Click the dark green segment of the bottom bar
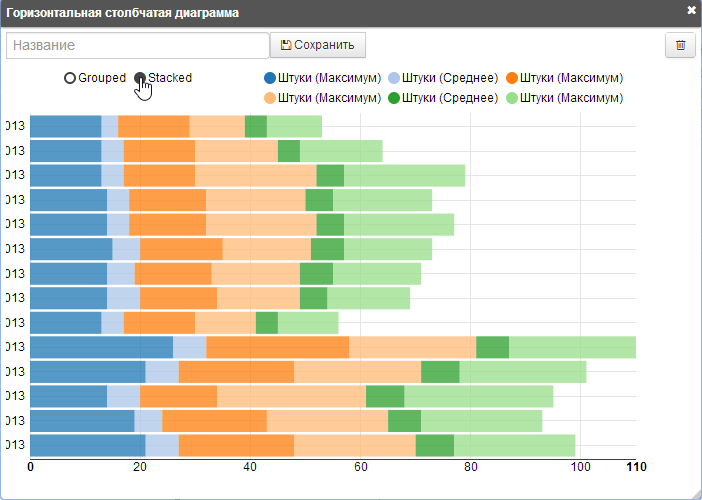Viewport: 702px width, 500px height. pos(435,446)
